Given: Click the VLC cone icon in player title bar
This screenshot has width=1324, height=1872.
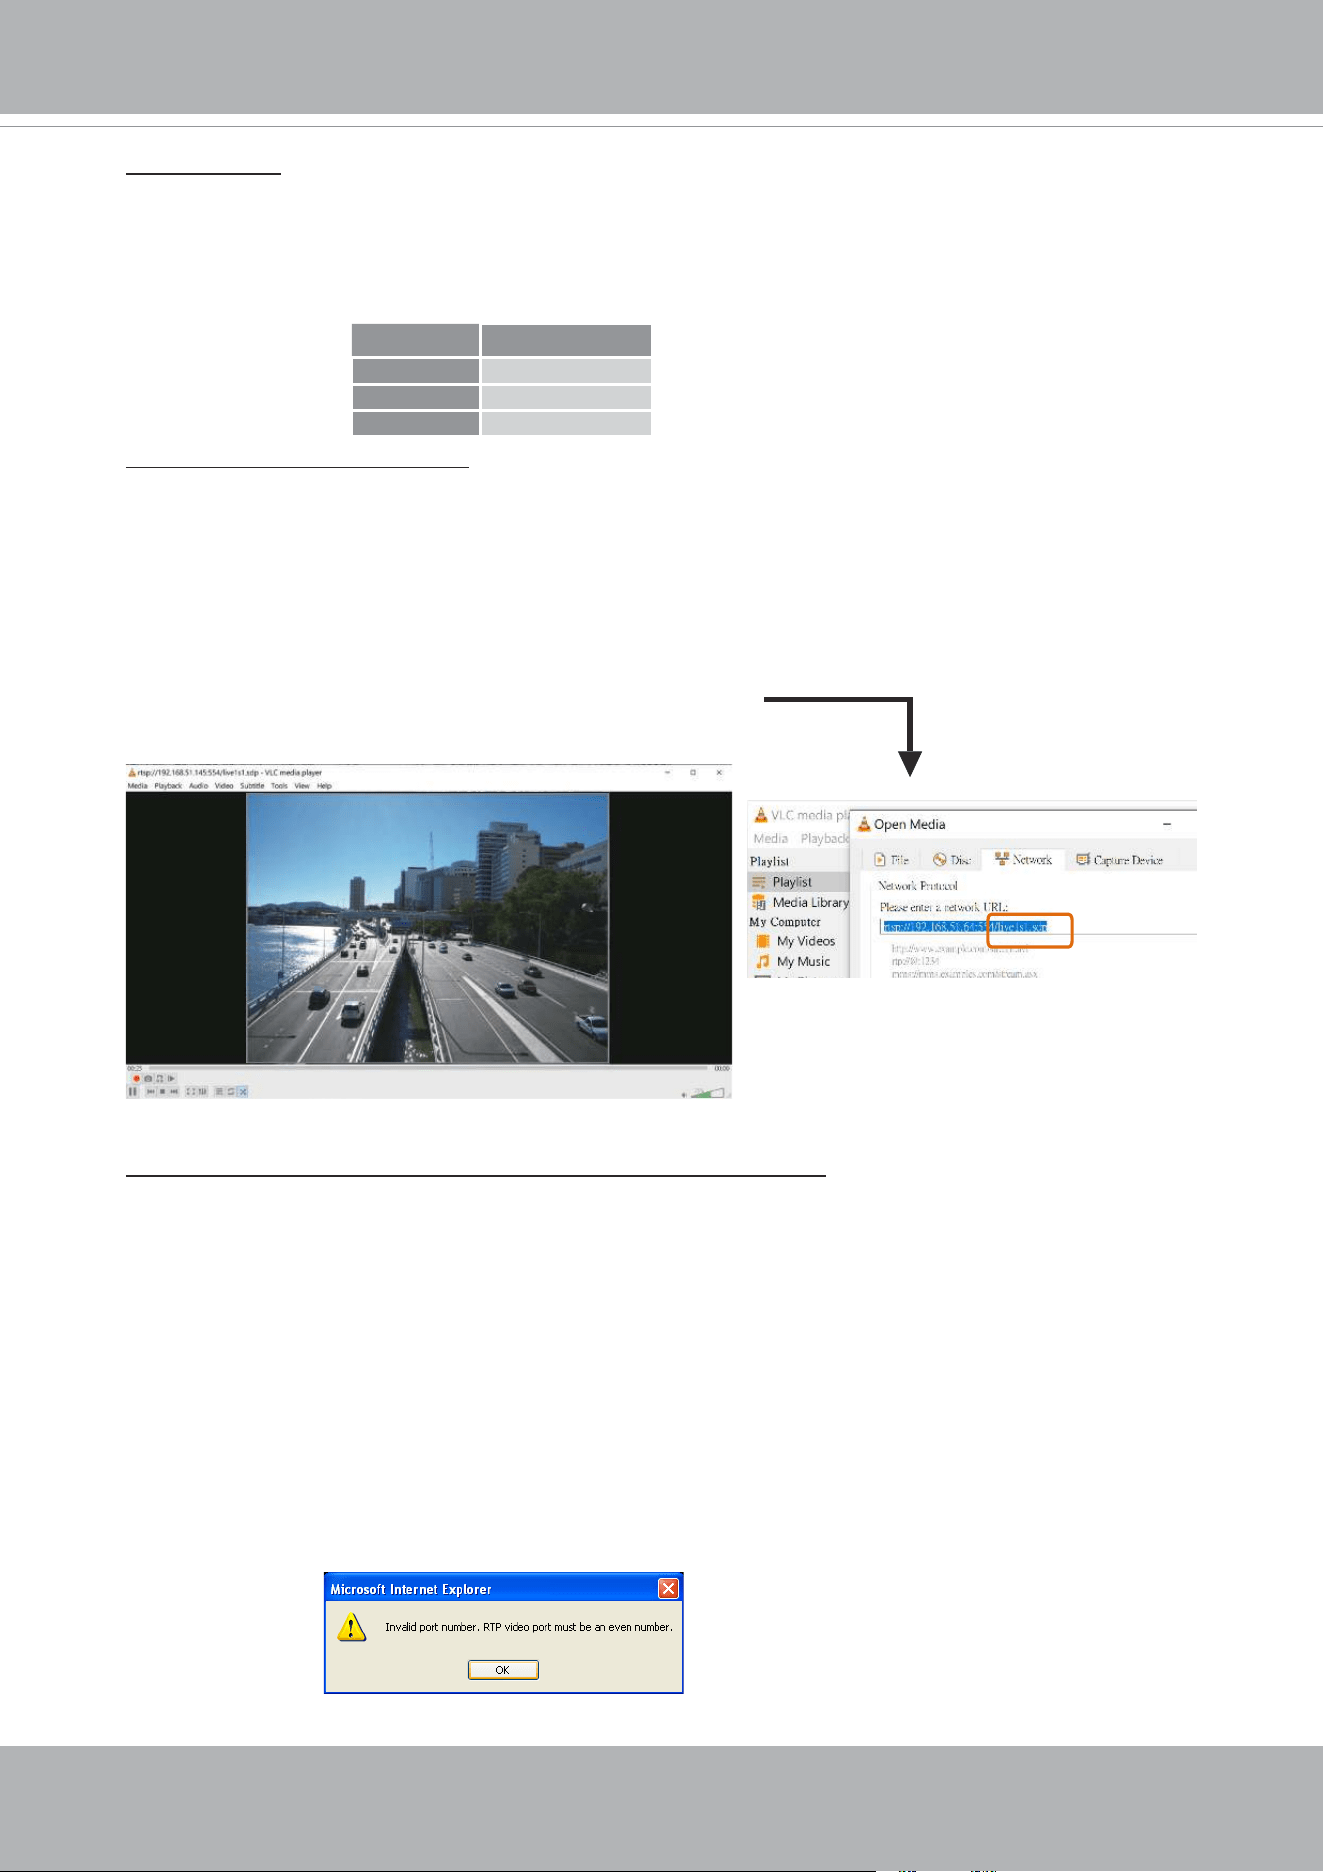Looking at the screenshot, I should click(132, 772).
